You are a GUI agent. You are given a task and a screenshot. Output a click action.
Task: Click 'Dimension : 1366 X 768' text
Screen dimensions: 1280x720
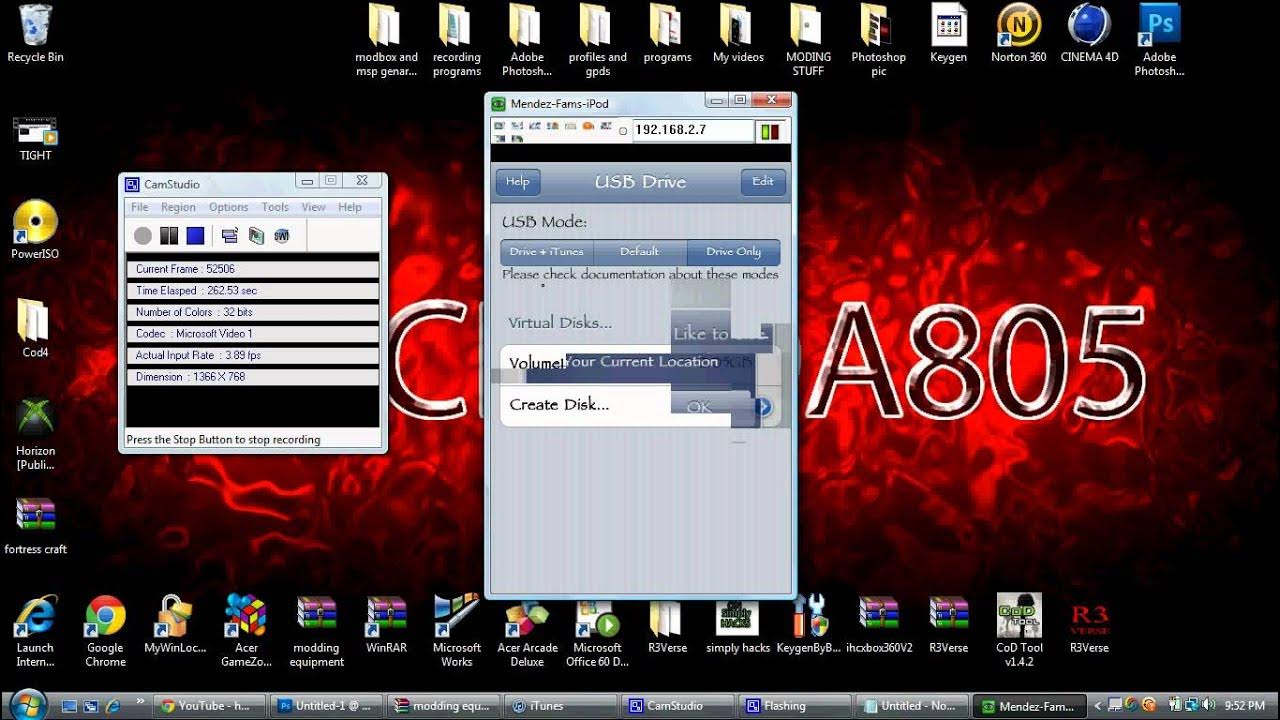pyautogui.click(x=190, y=377)
